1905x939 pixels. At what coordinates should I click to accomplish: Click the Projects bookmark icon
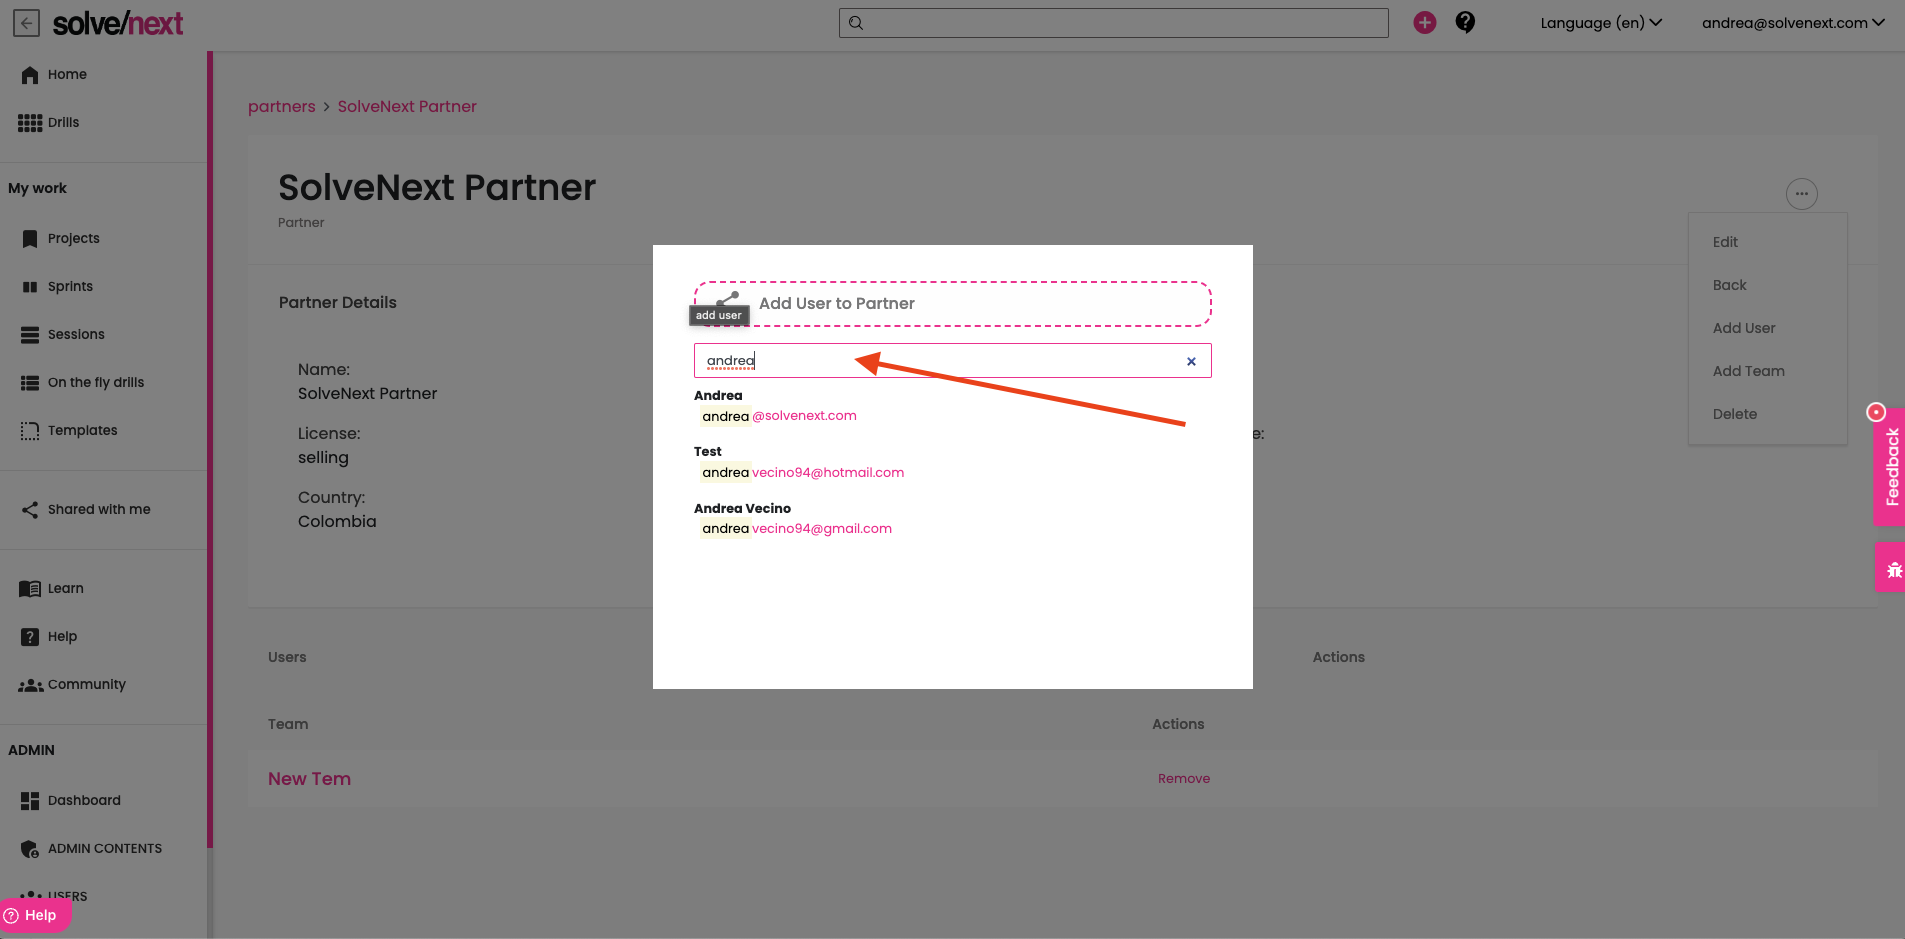coord(30,239)
